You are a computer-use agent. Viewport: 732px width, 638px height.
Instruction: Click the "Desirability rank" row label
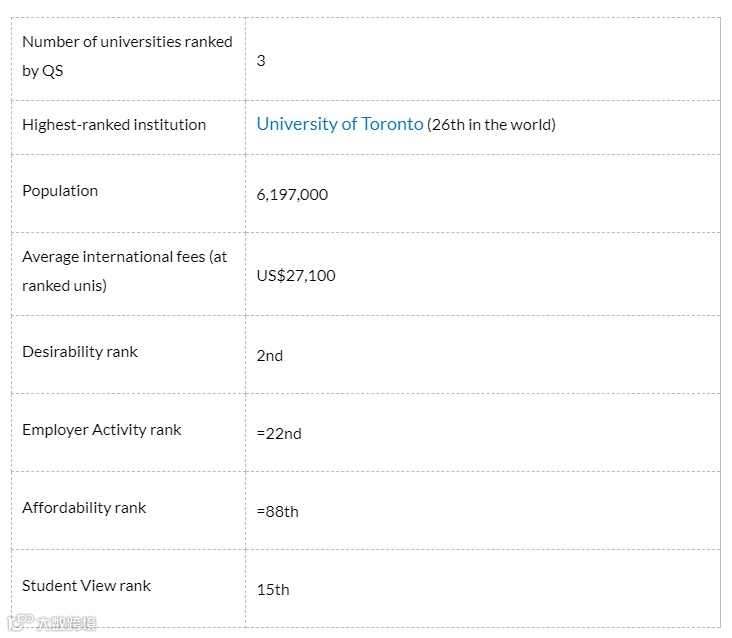tap(80, 352)
